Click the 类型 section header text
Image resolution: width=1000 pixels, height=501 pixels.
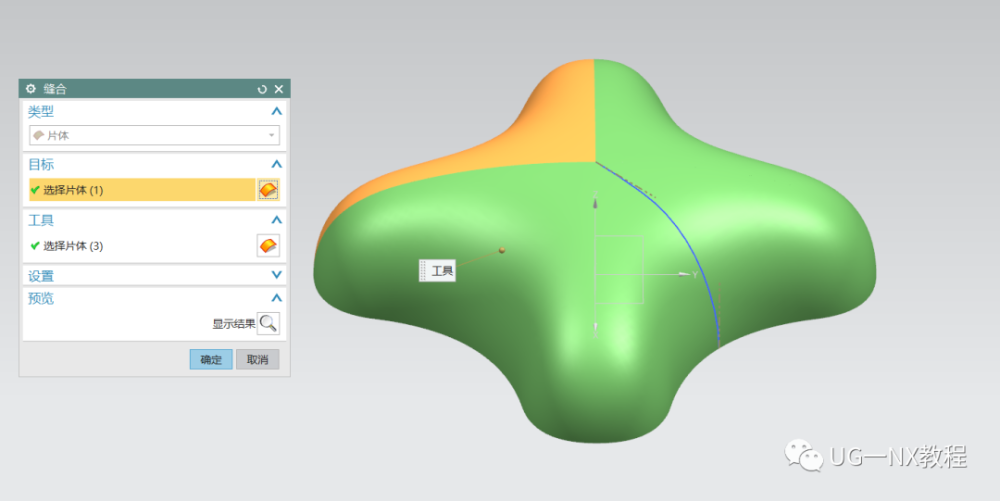point(41,112)
